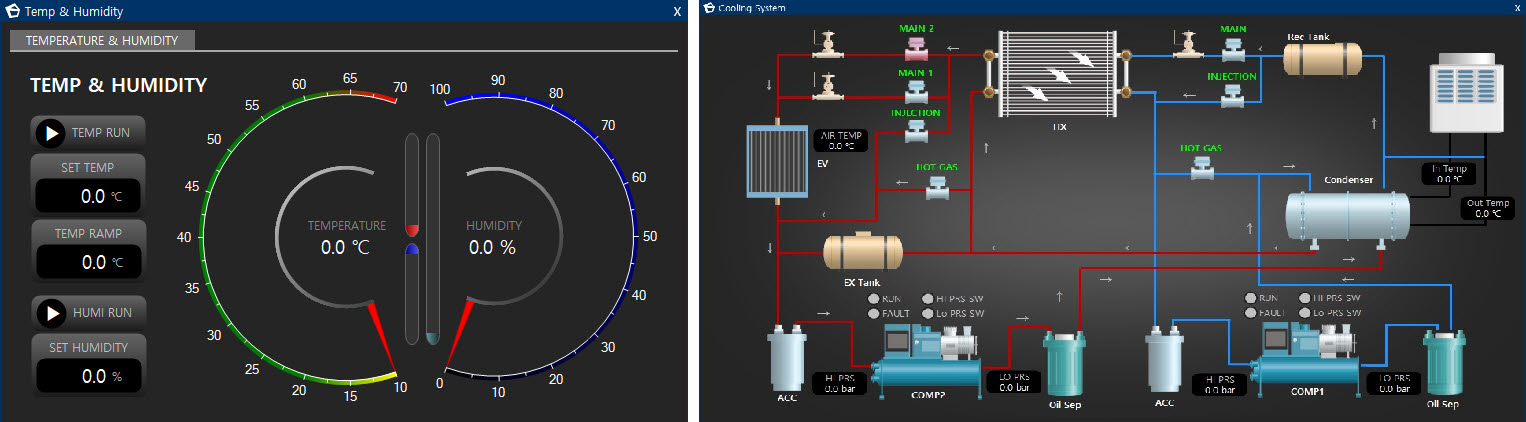Click the FAULT indicator lamp above COMP2

pos(874,313)
